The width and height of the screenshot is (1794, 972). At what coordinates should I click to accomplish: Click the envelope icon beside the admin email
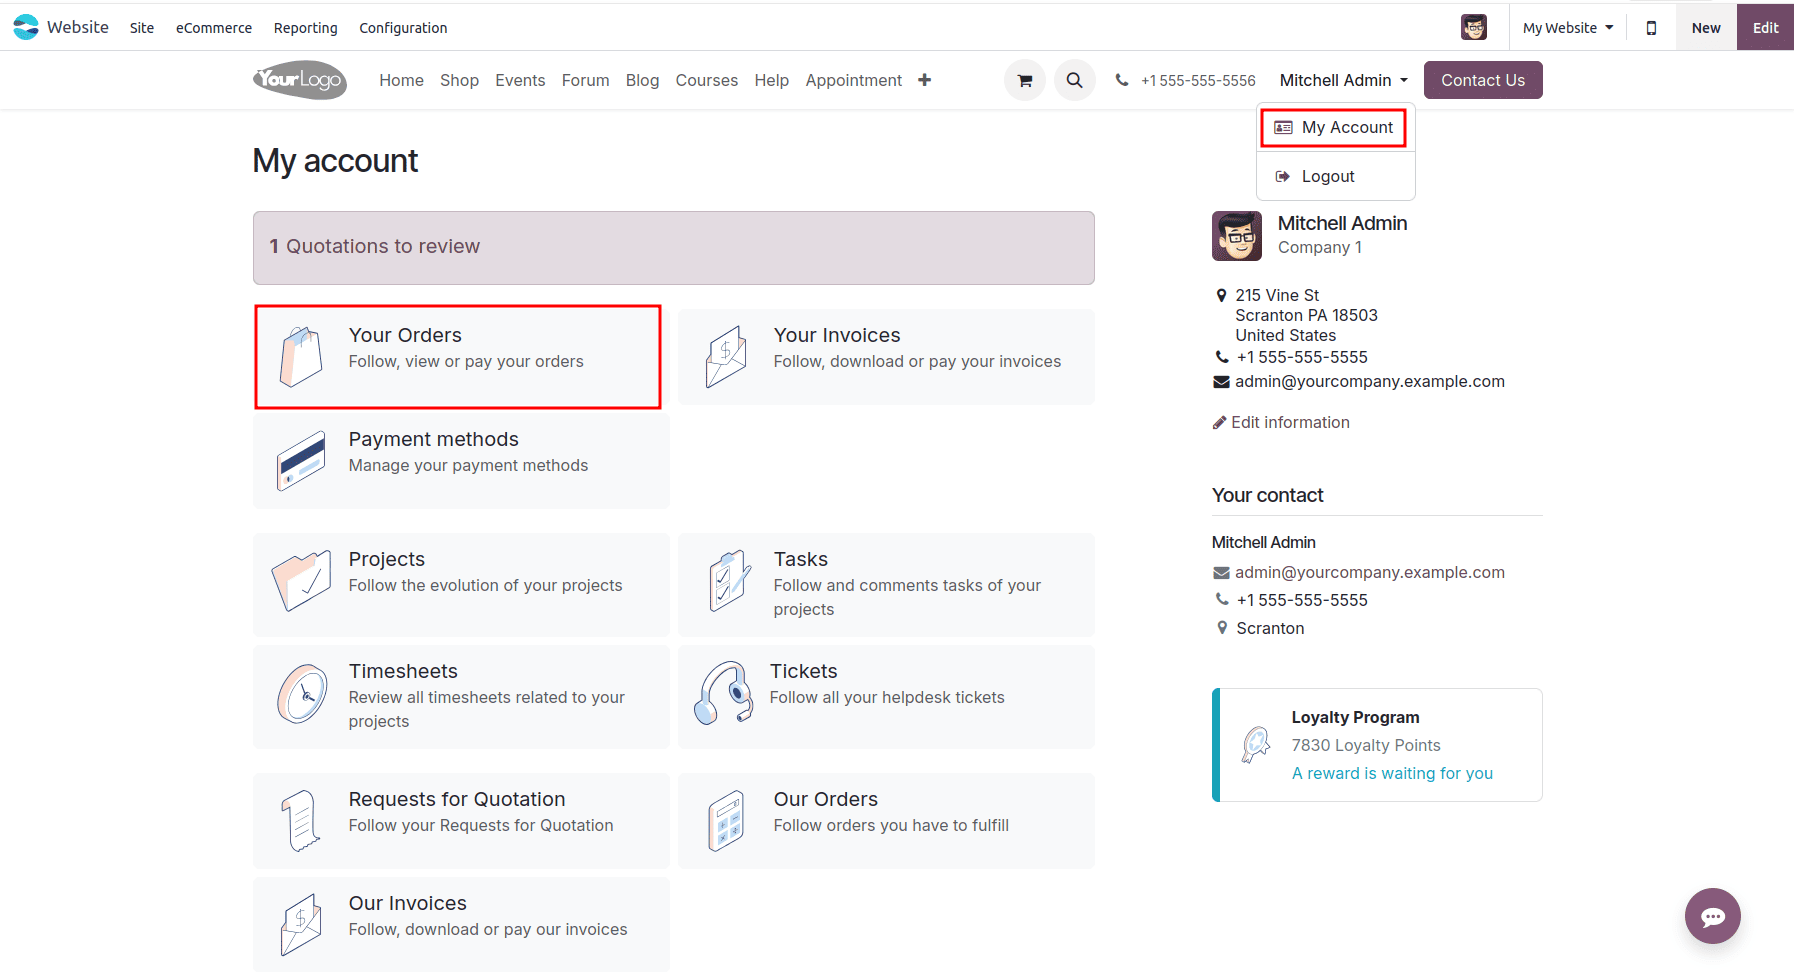(1220, 381)
